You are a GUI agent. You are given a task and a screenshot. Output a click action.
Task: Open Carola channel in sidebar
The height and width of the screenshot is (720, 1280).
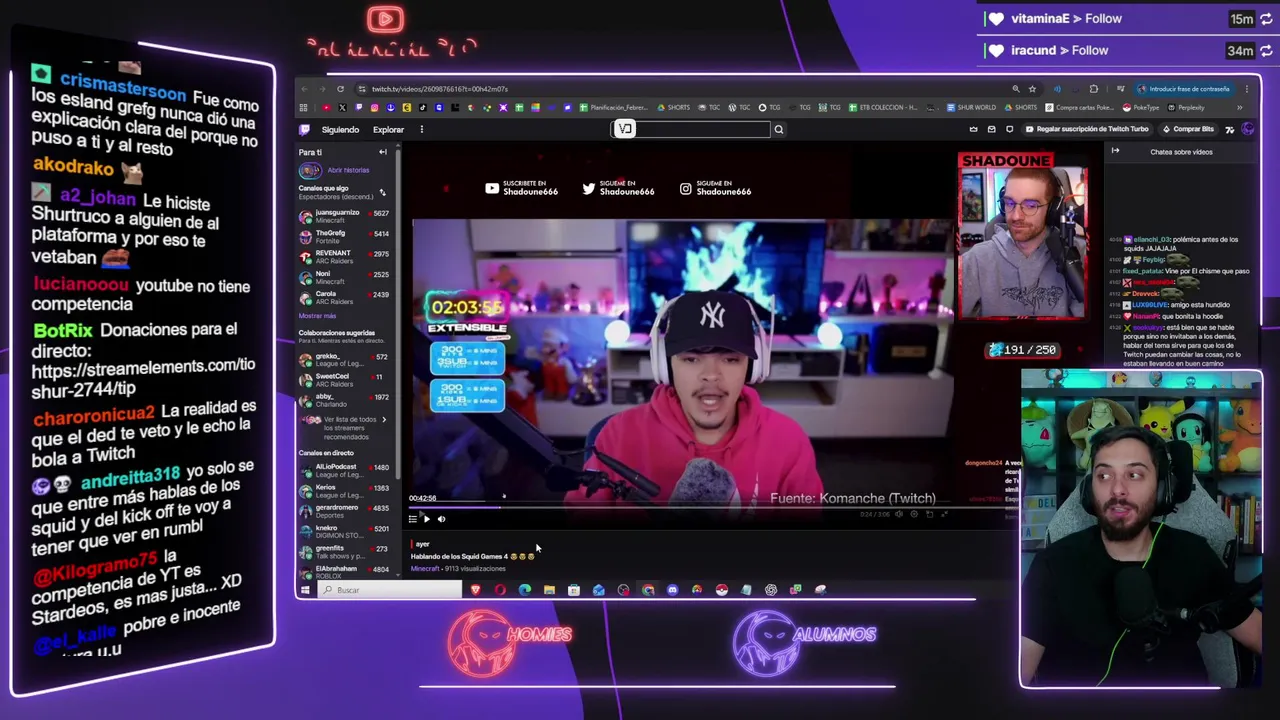coord(344,297)
